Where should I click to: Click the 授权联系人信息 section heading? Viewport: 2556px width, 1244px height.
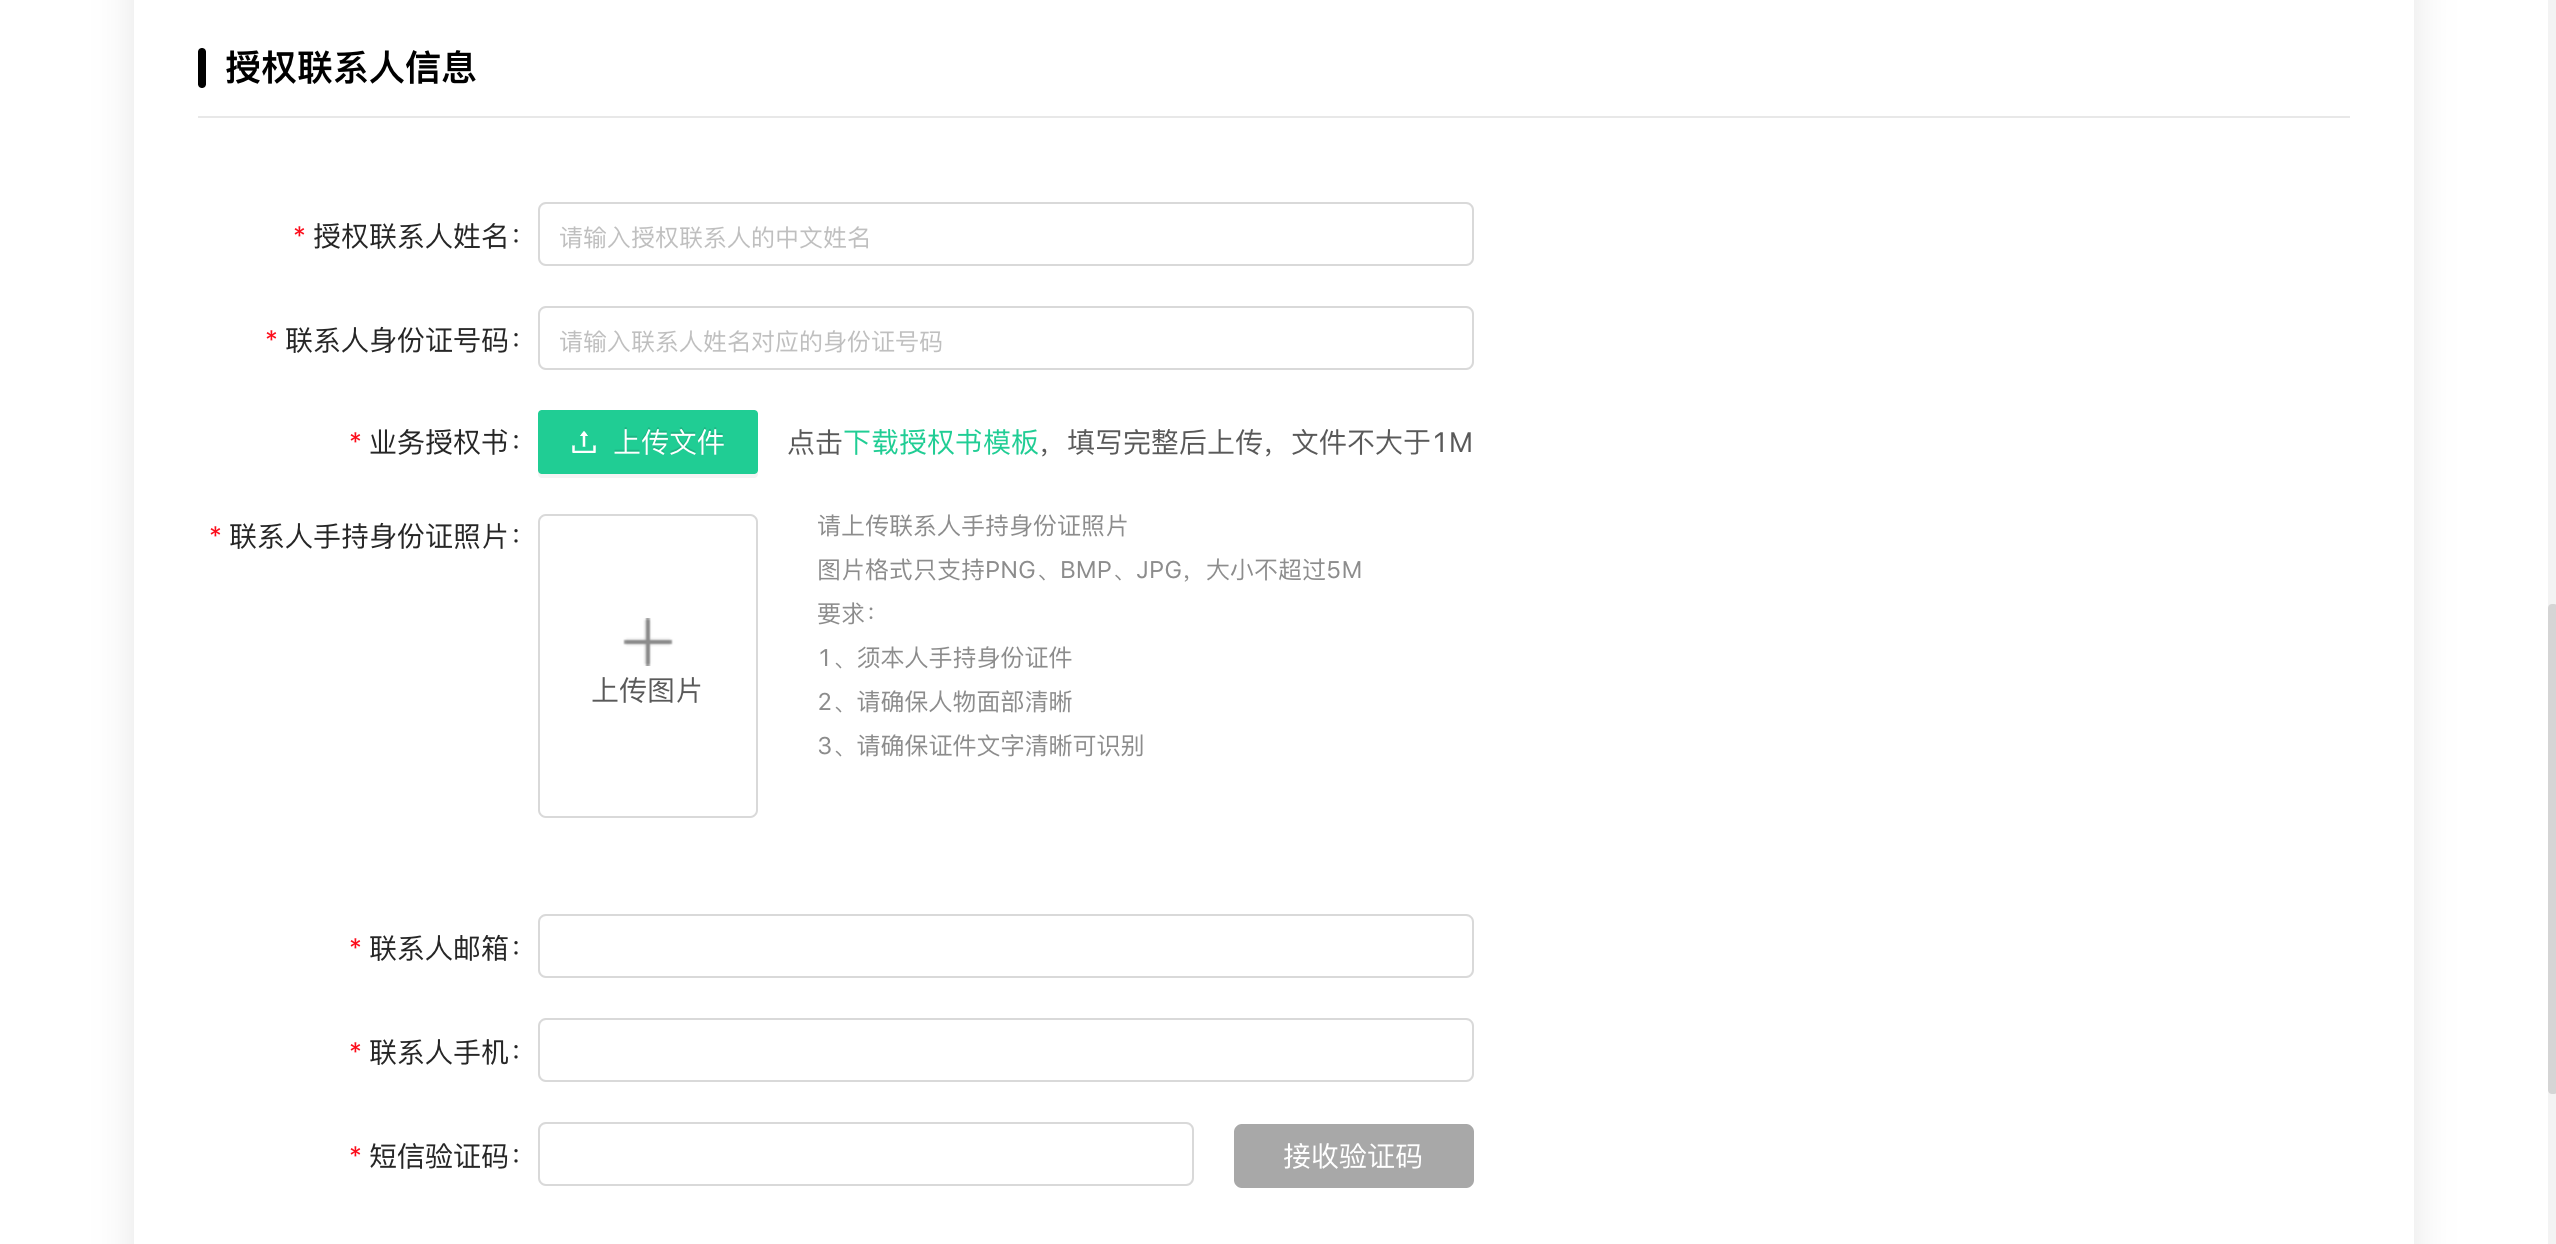(x=351, y=68)
